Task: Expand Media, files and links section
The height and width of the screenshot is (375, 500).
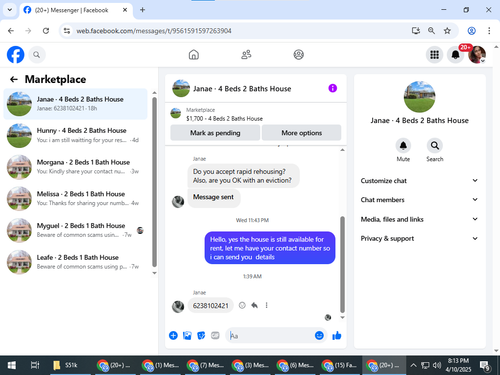Action: (419, 219)
